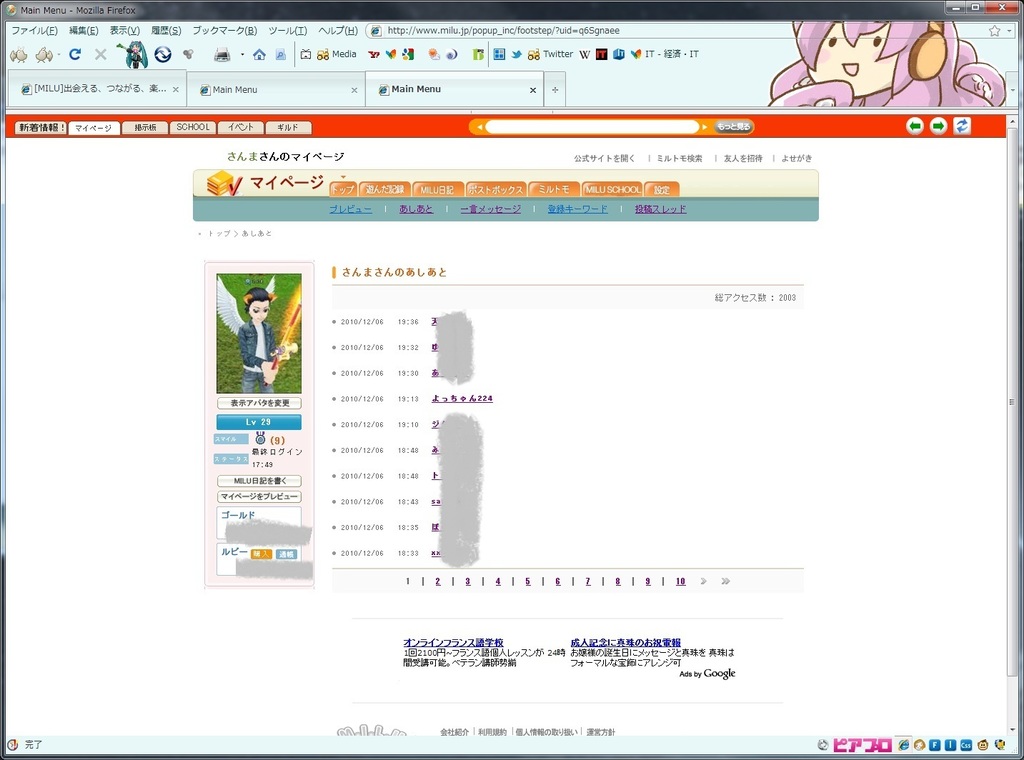Open the MILU日記 tab
Screen dimensions: 1024x760
pos(437,189)
